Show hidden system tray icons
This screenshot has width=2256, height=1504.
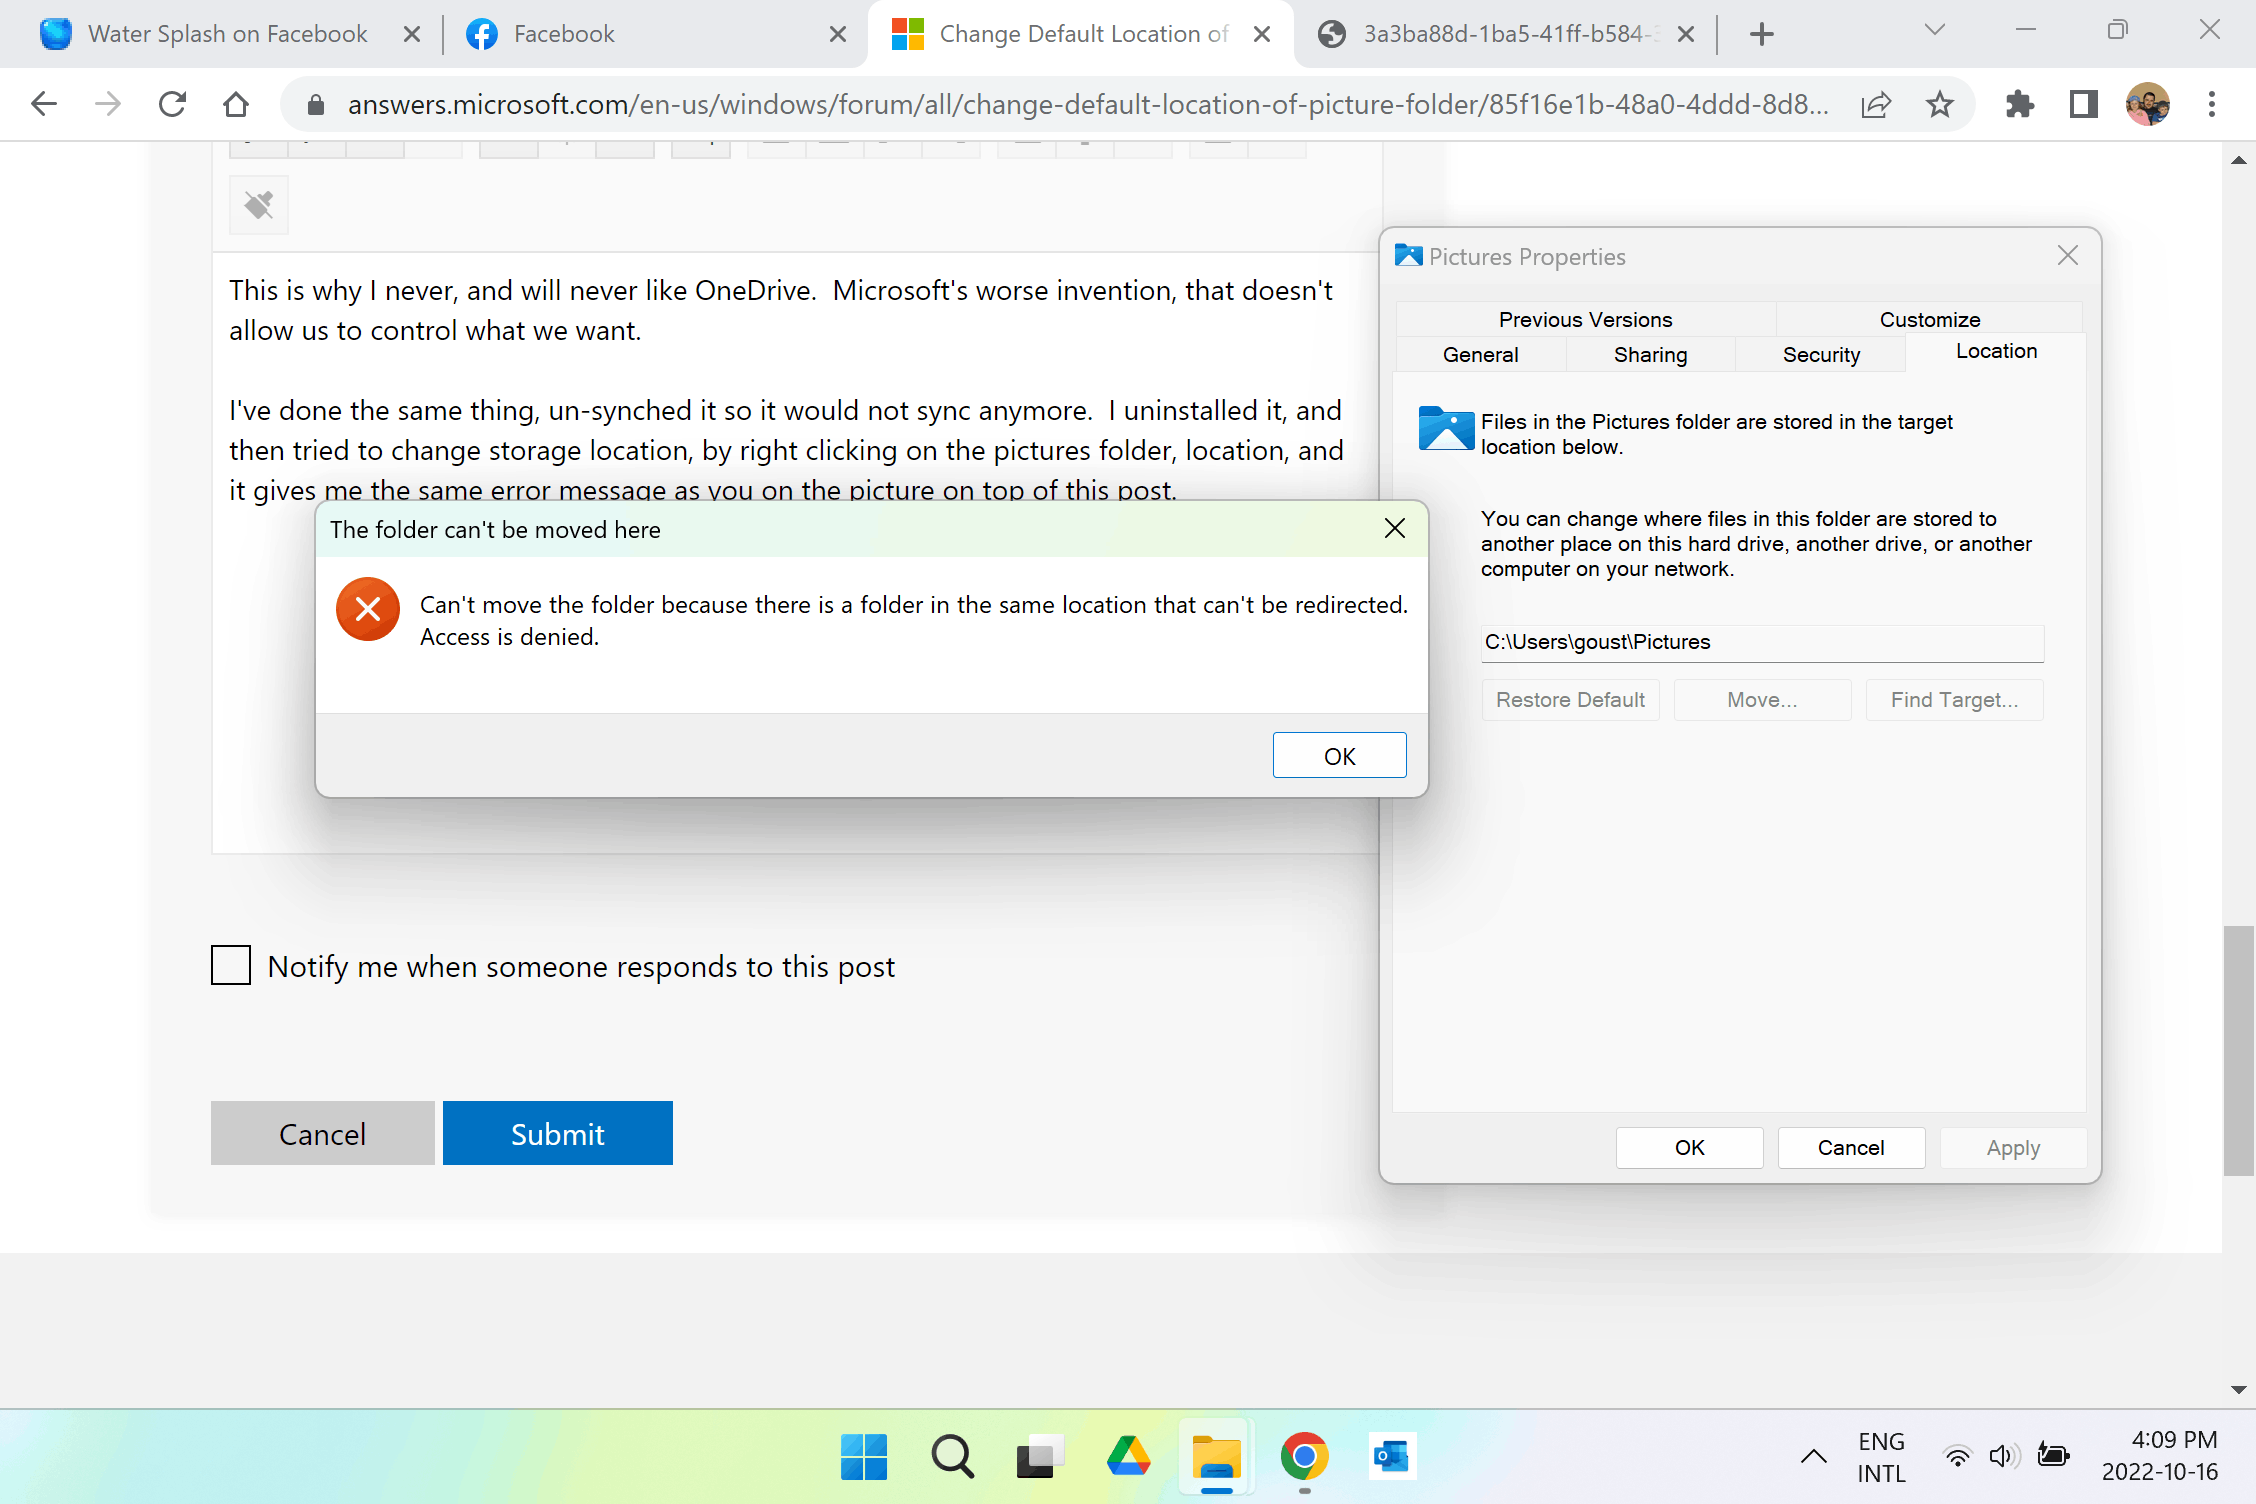(1813, 1456)
